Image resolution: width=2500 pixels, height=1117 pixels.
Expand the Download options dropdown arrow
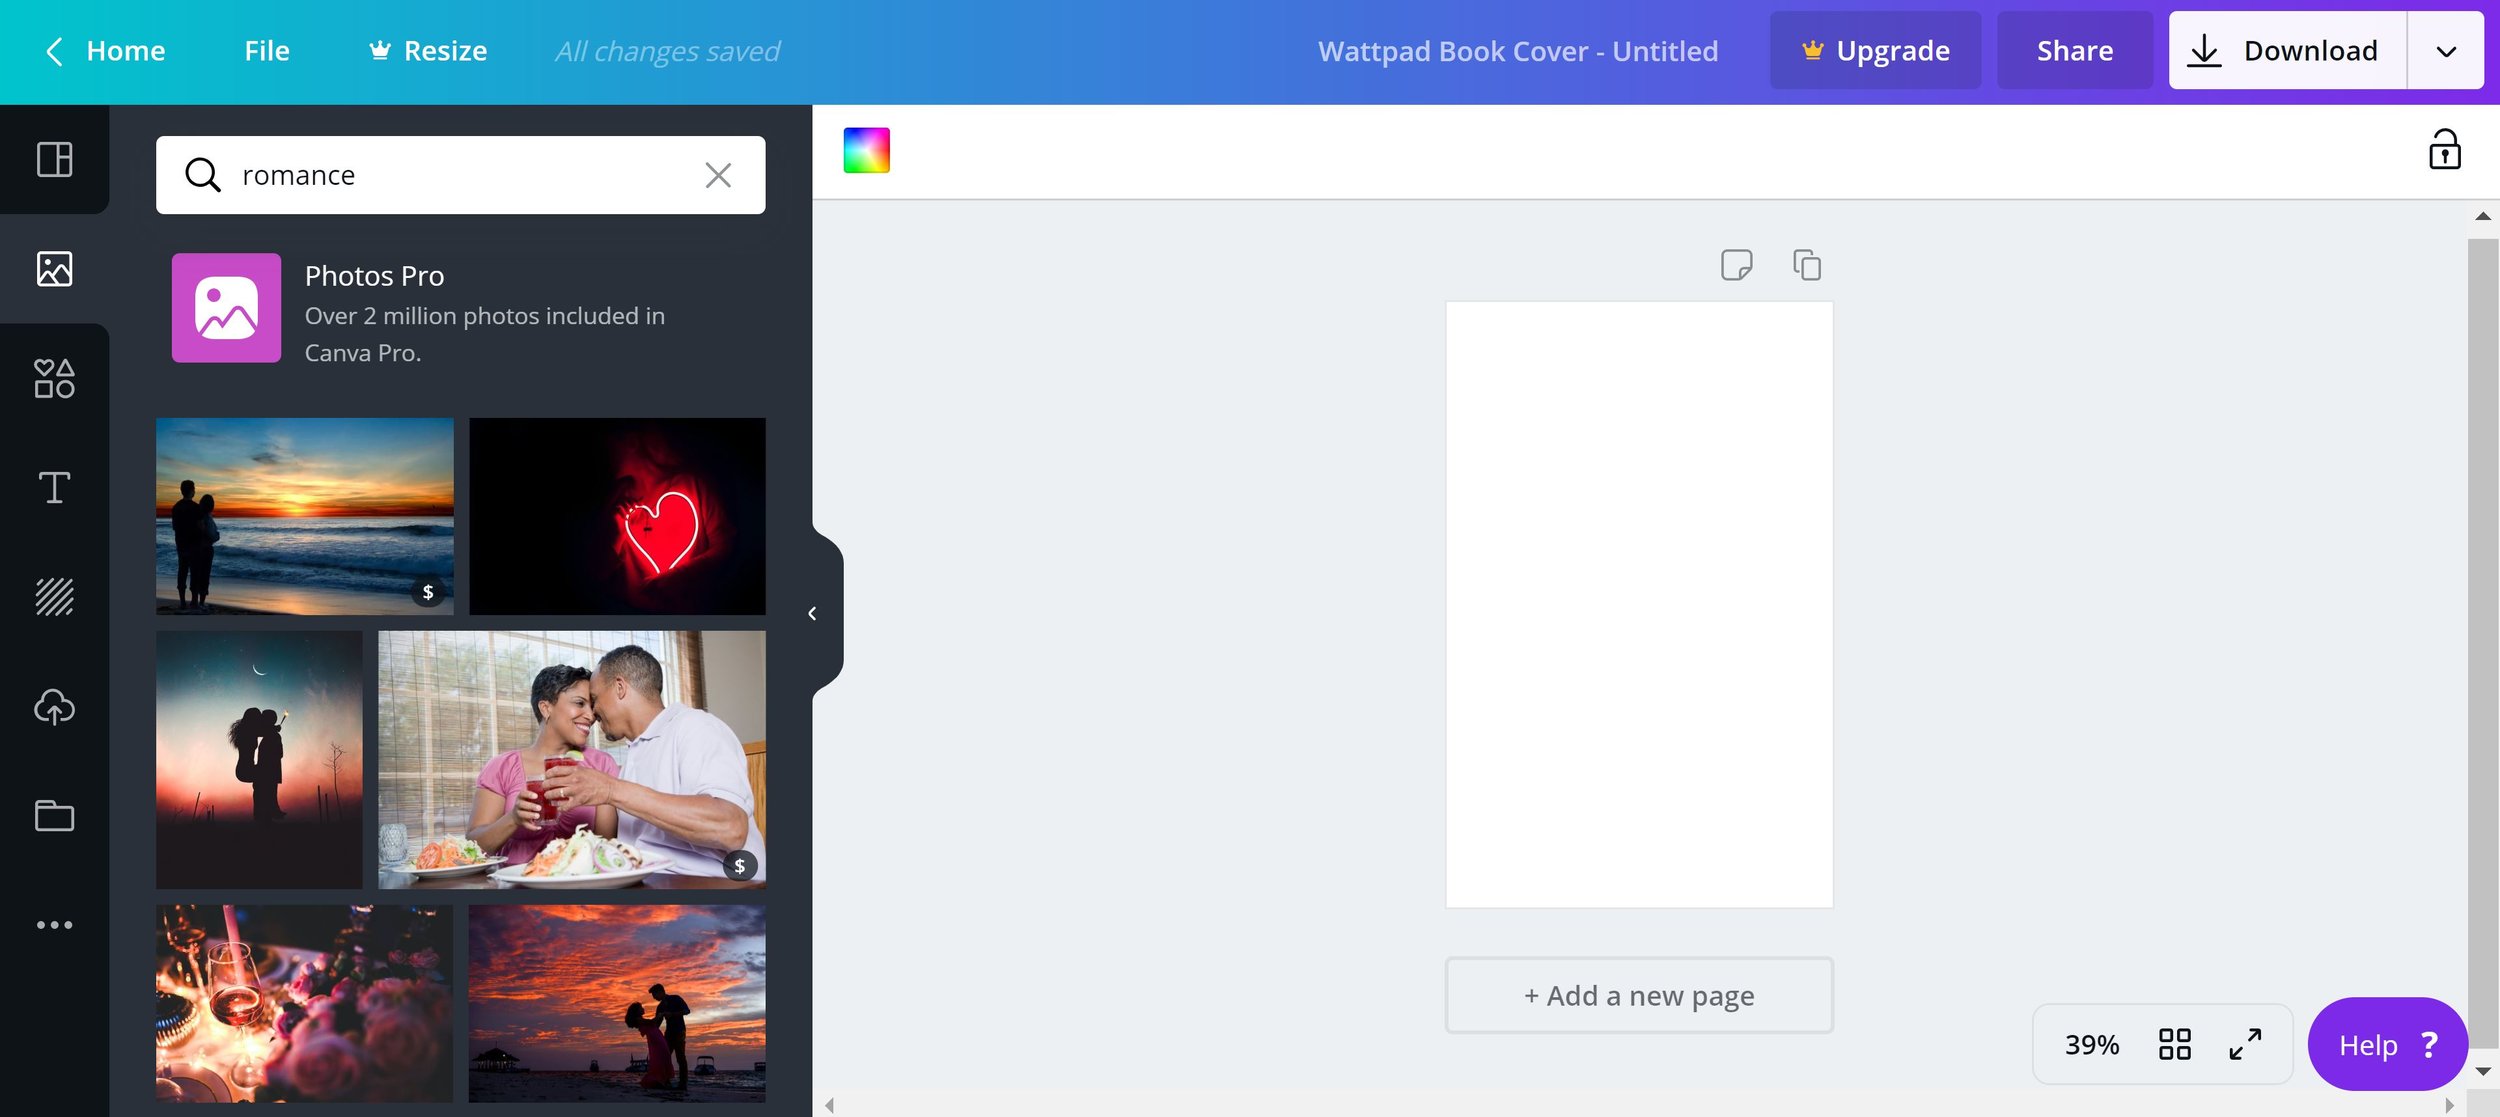[2446, 51]
